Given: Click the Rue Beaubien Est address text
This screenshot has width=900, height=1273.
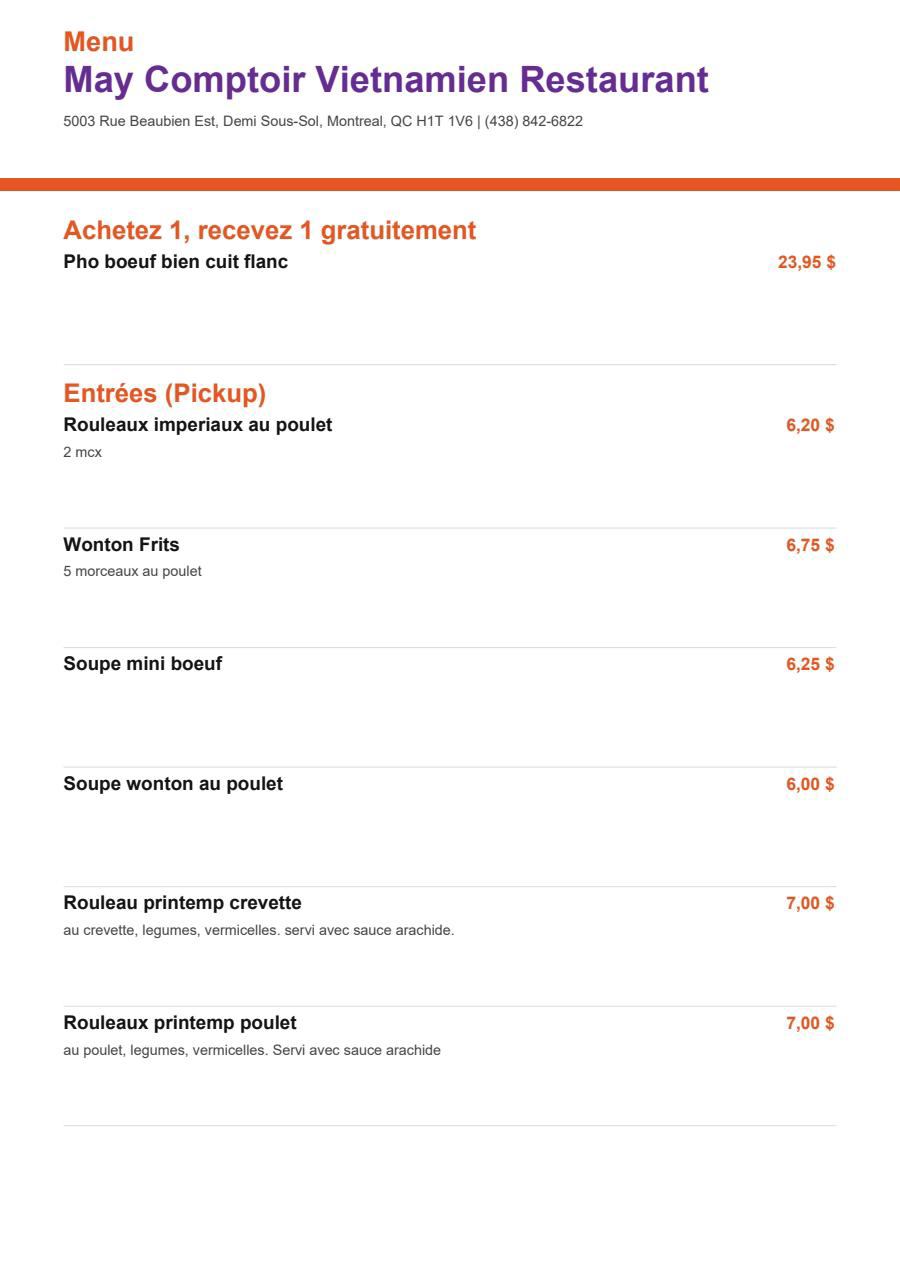Looking at the screenshot, I should pyautogui.click(x=267, y=122).
